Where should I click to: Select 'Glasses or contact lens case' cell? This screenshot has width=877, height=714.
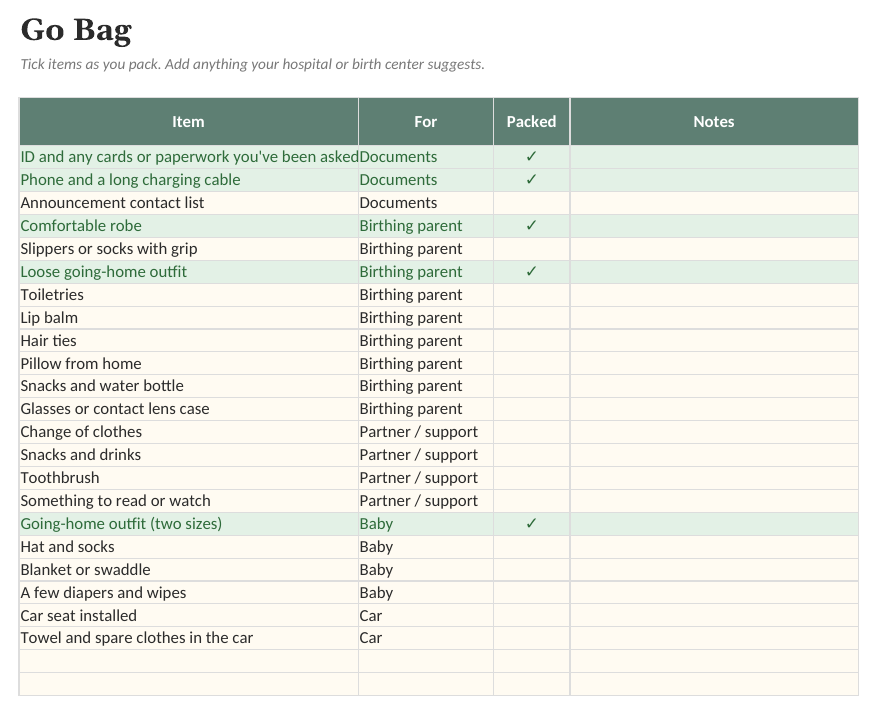188,409
